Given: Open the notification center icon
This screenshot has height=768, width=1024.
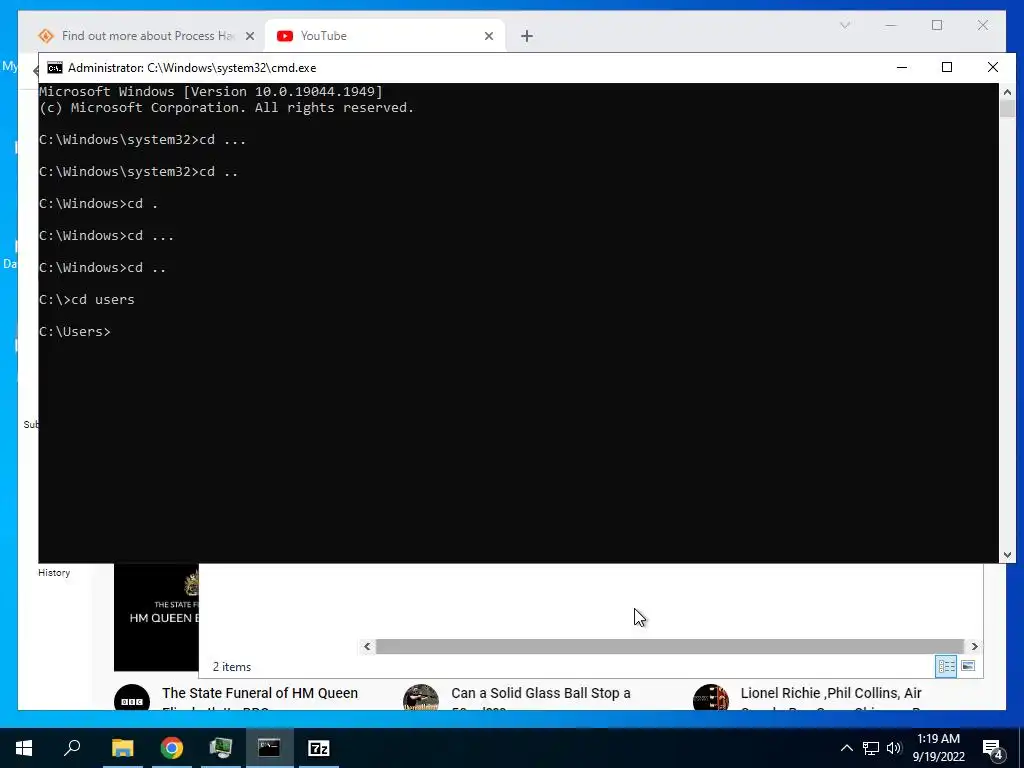Looking at the screenshot, I should 993,748.
